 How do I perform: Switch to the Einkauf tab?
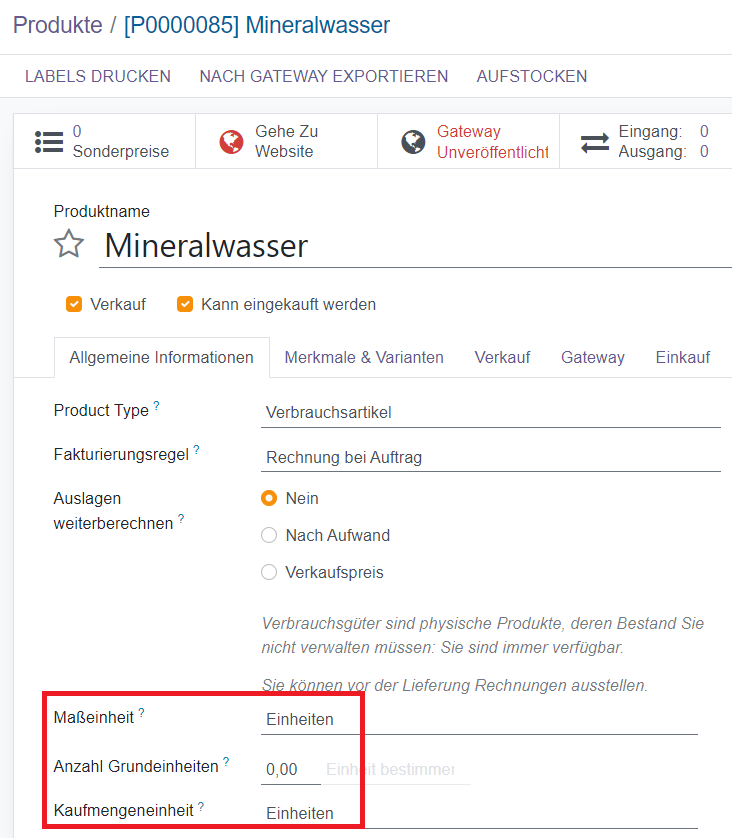pyautogui.click(x=683, y=357)
